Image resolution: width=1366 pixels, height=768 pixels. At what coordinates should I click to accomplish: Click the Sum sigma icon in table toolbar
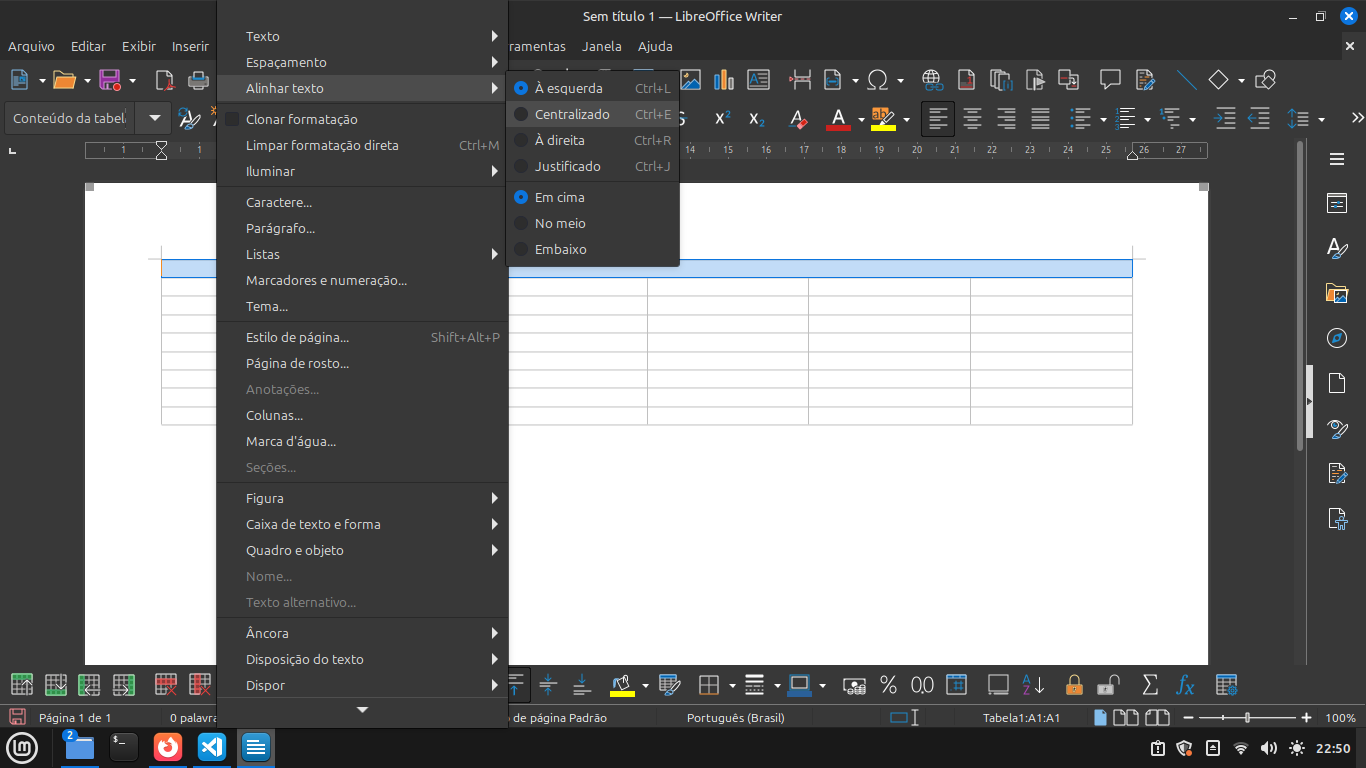pyautogui.click(x=1150, y=685)
